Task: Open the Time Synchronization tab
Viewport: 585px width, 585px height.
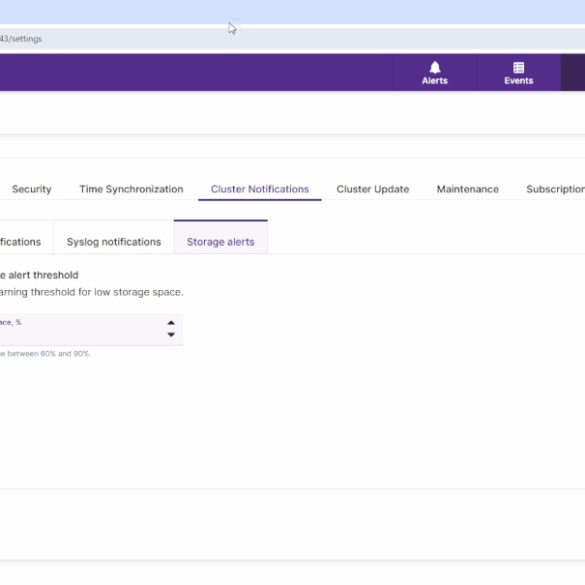Action: coord(131,189)
